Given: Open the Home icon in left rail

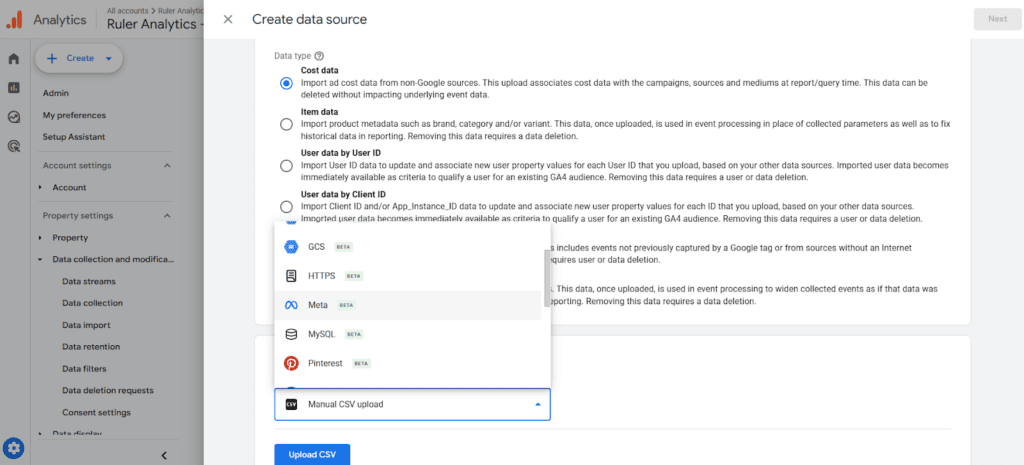Looking at the screenshot, I should [x=14, y=59].
